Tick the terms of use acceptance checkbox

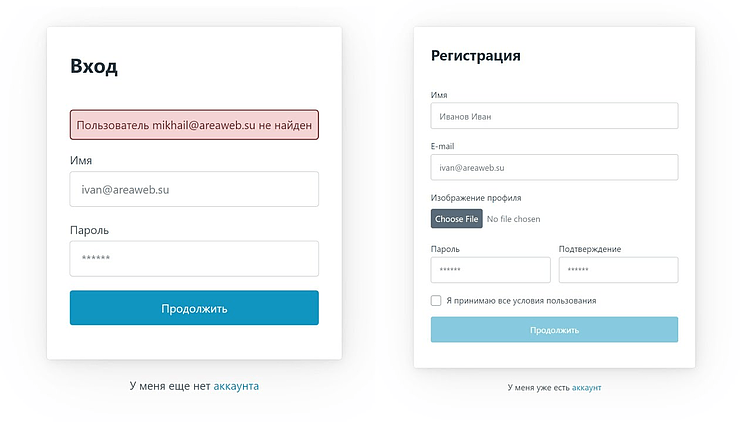point(436,300)
